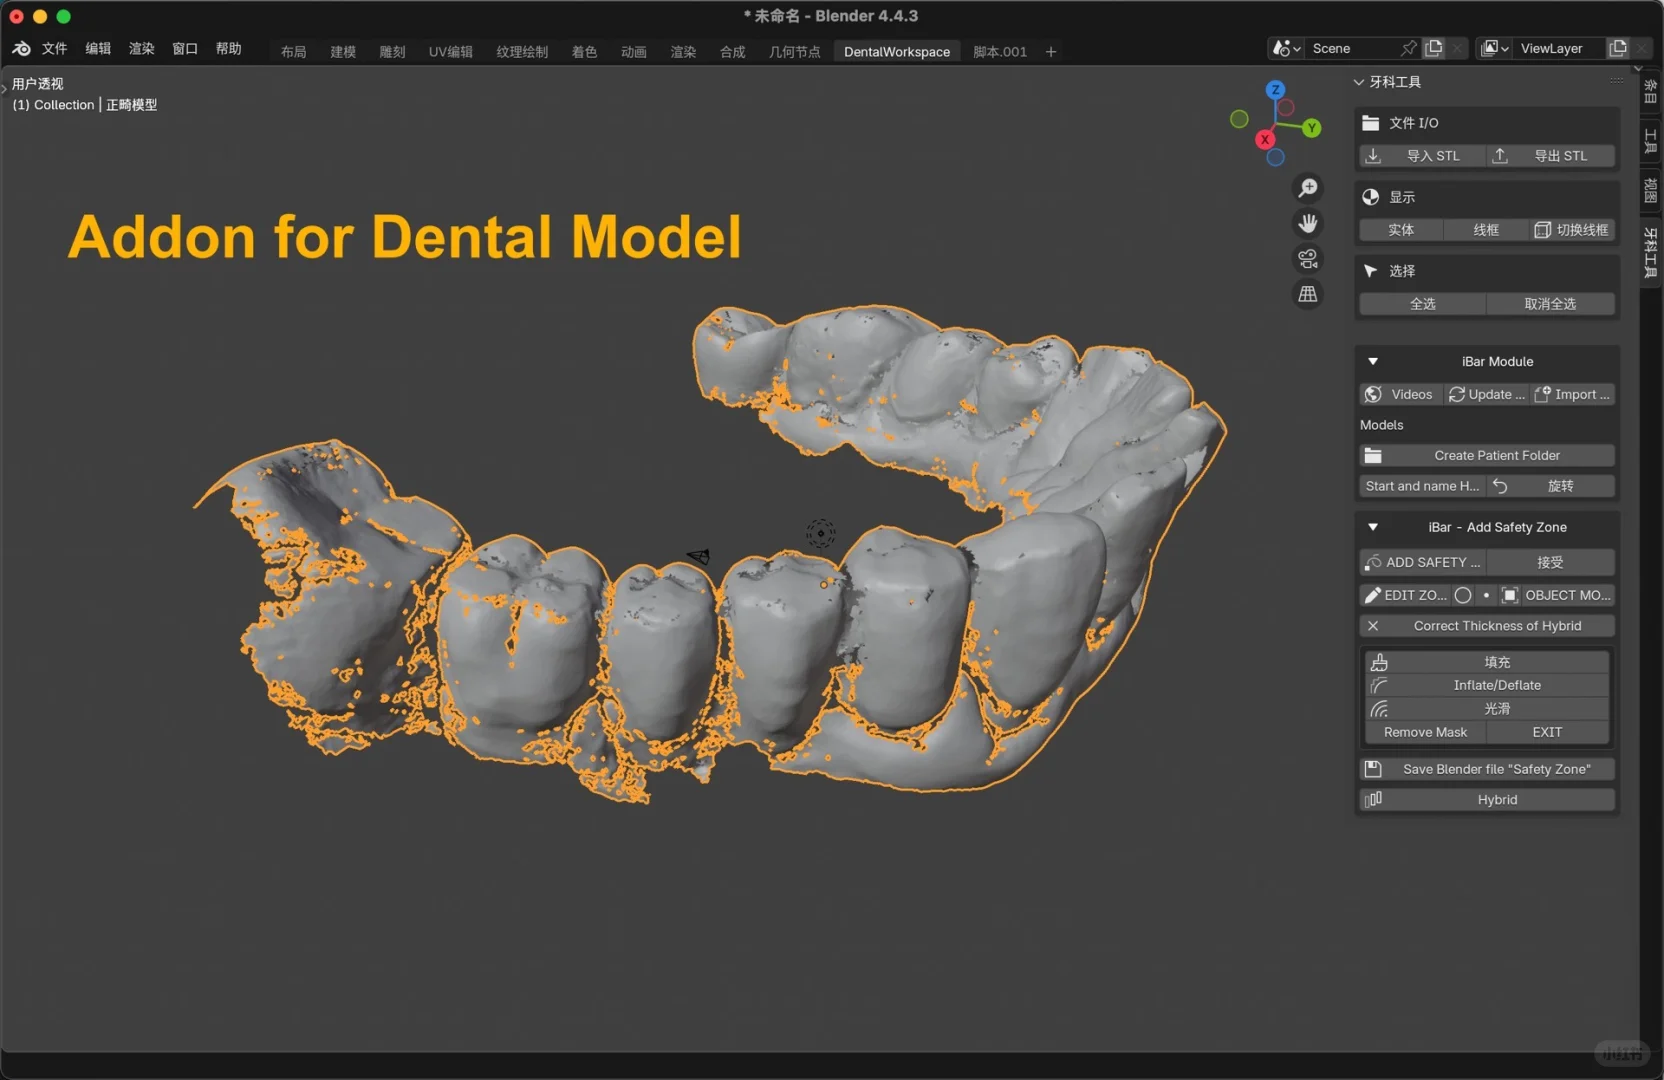Create a new scene with the copy icon
This screenshot has height=1080, width=1664.
tap(1434, 48)
